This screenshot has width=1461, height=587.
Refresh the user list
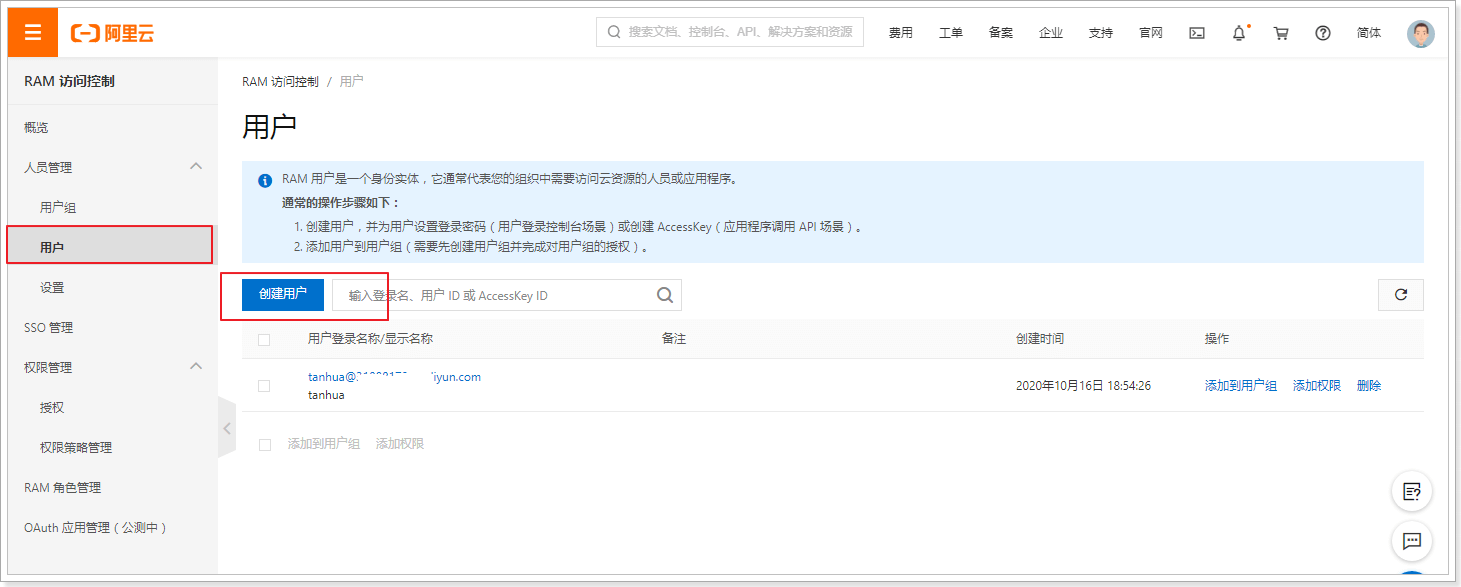click(x=1400, y=294)
